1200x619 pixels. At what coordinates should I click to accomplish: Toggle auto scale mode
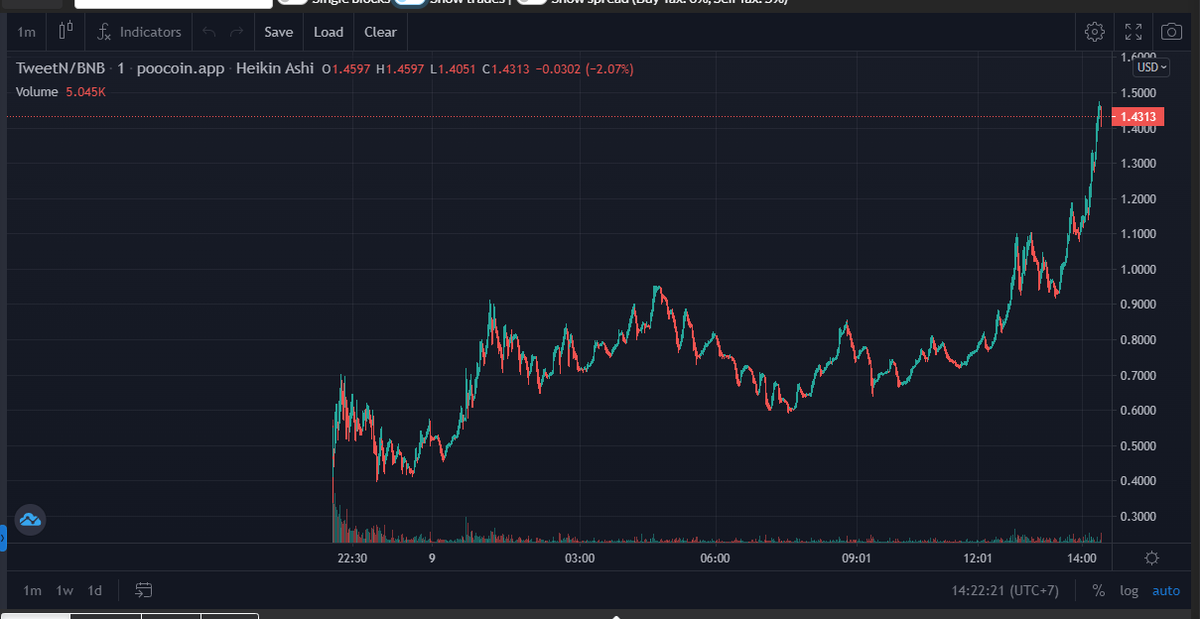pos(1166,590)
